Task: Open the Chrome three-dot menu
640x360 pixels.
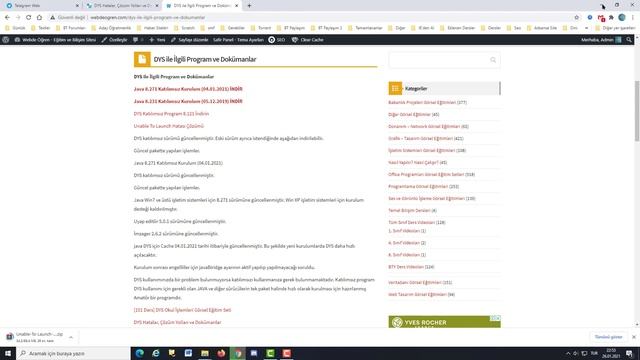Action: pos(633,18)
